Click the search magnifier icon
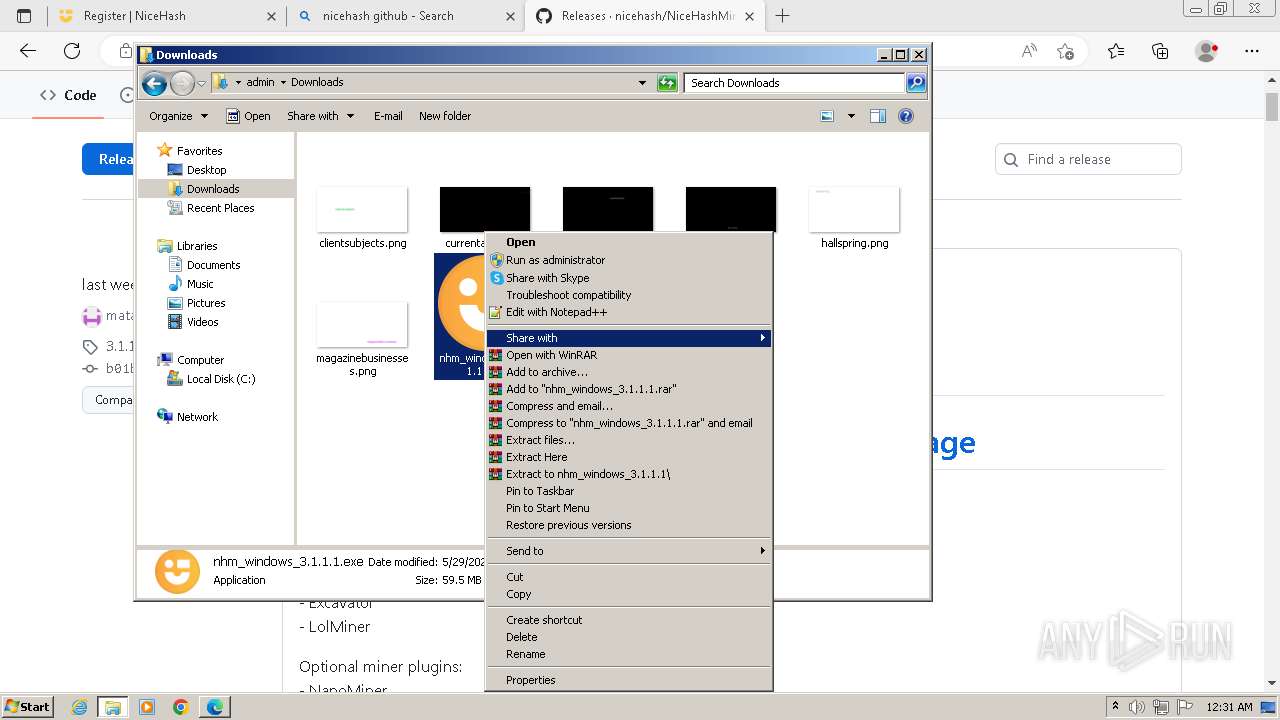1280x720 pixels. [x=916, y=83]
